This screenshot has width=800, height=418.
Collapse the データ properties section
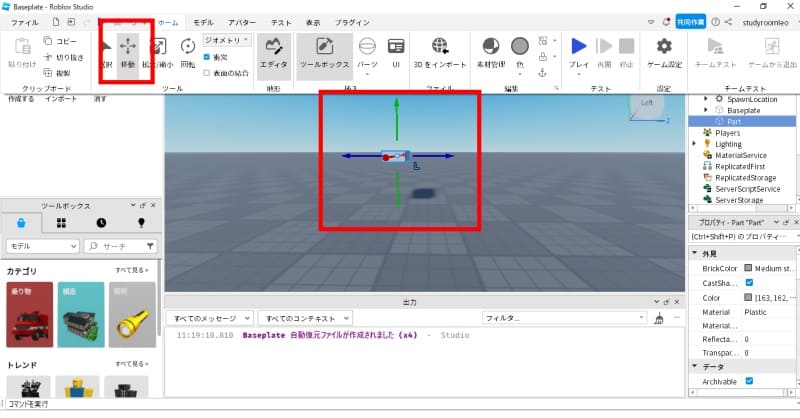click(694, 366)
